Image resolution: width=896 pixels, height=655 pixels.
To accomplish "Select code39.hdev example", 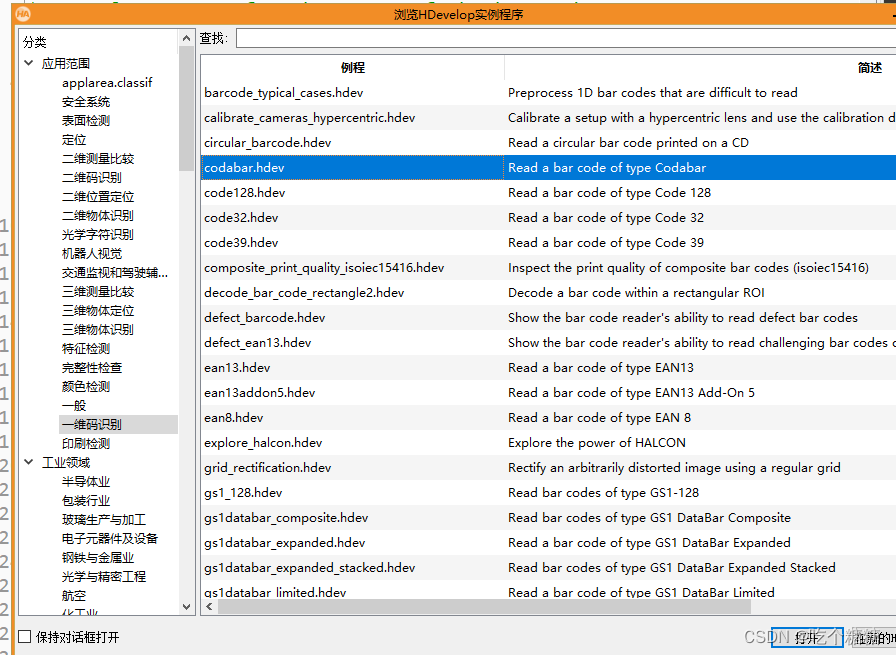I will (x=241, y=243).
